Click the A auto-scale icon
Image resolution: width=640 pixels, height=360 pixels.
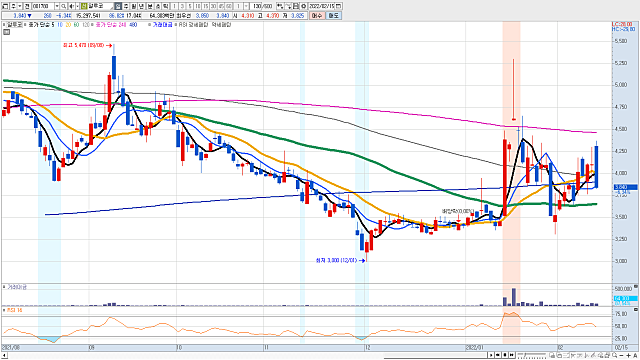636,356
